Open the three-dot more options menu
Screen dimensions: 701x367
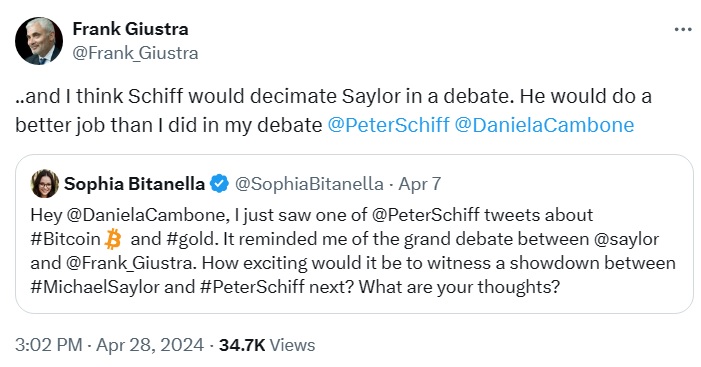(683, 30)
